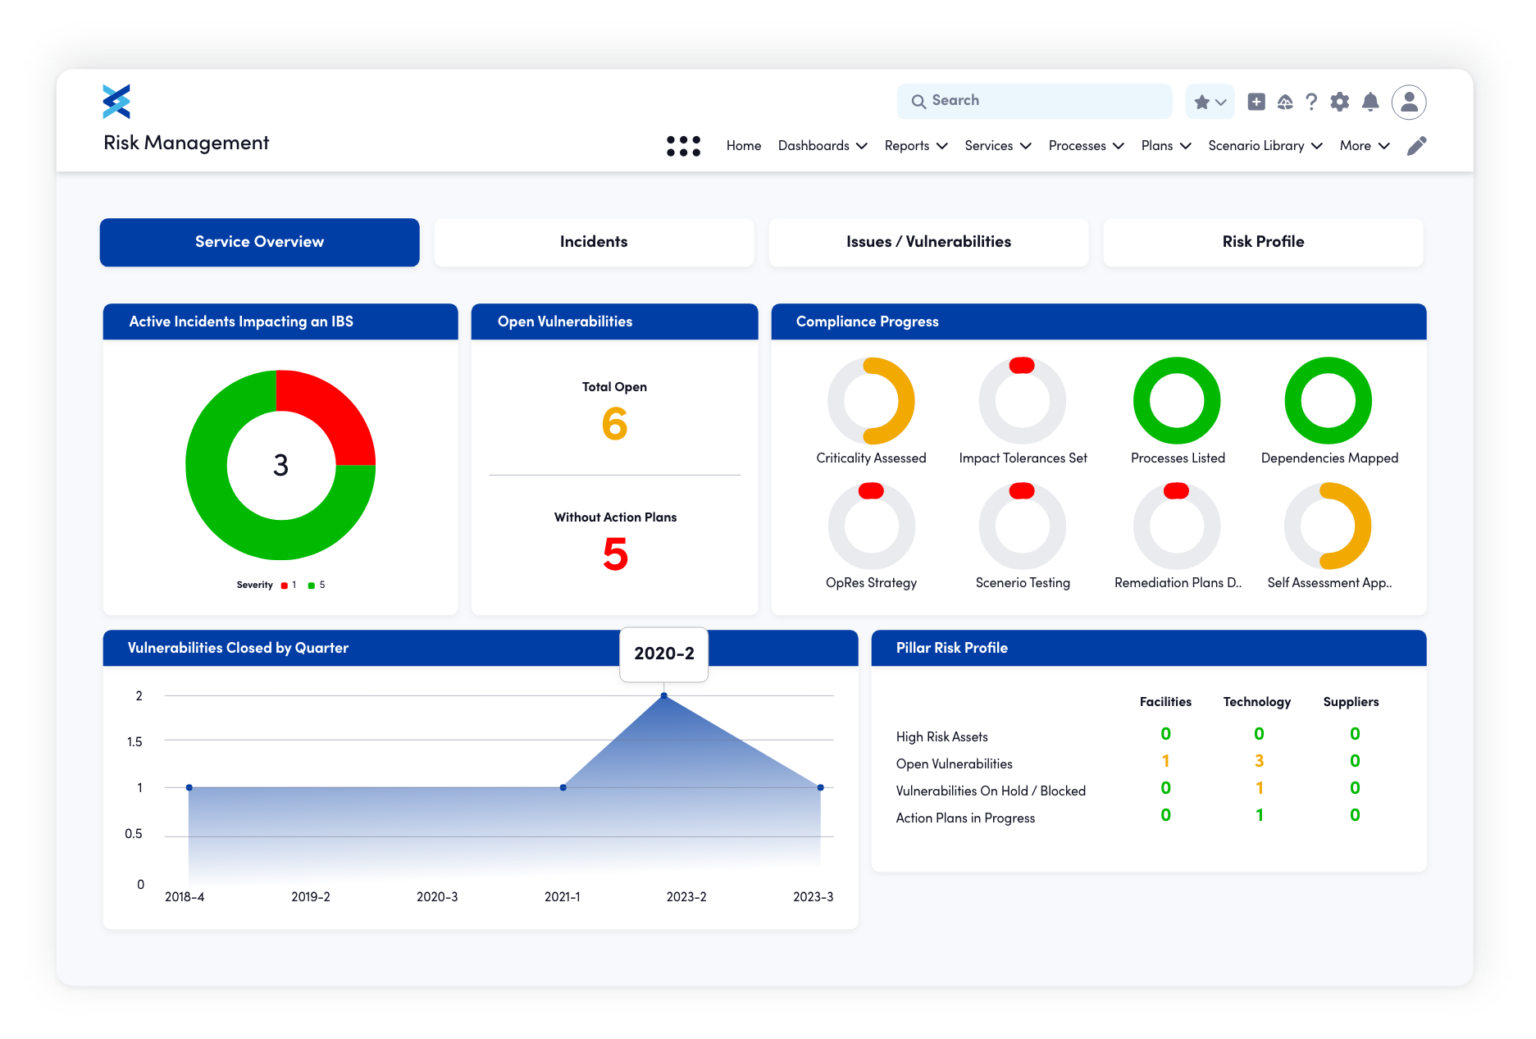
Task: Toggle the Severity 1 legend entry
Action: pos(290,585)
